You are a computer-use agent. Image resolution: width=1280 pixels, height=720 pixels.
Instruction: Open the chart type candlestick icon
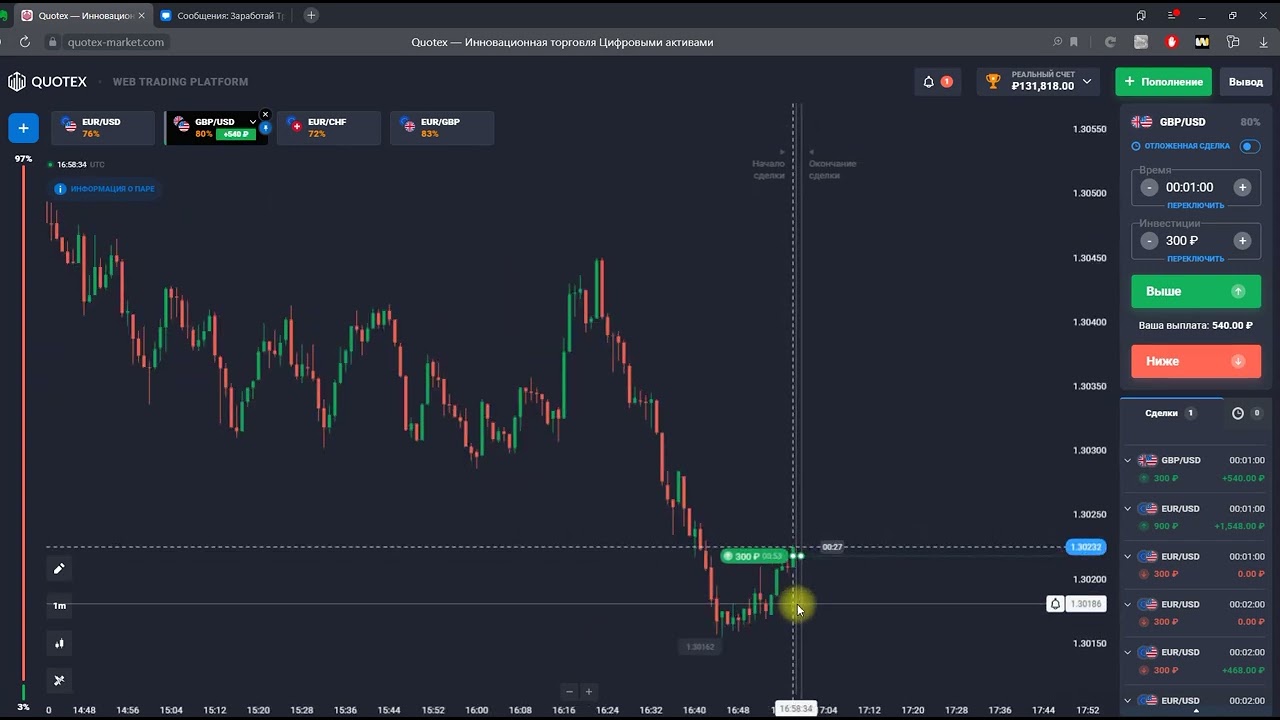[x=59, y=643]
